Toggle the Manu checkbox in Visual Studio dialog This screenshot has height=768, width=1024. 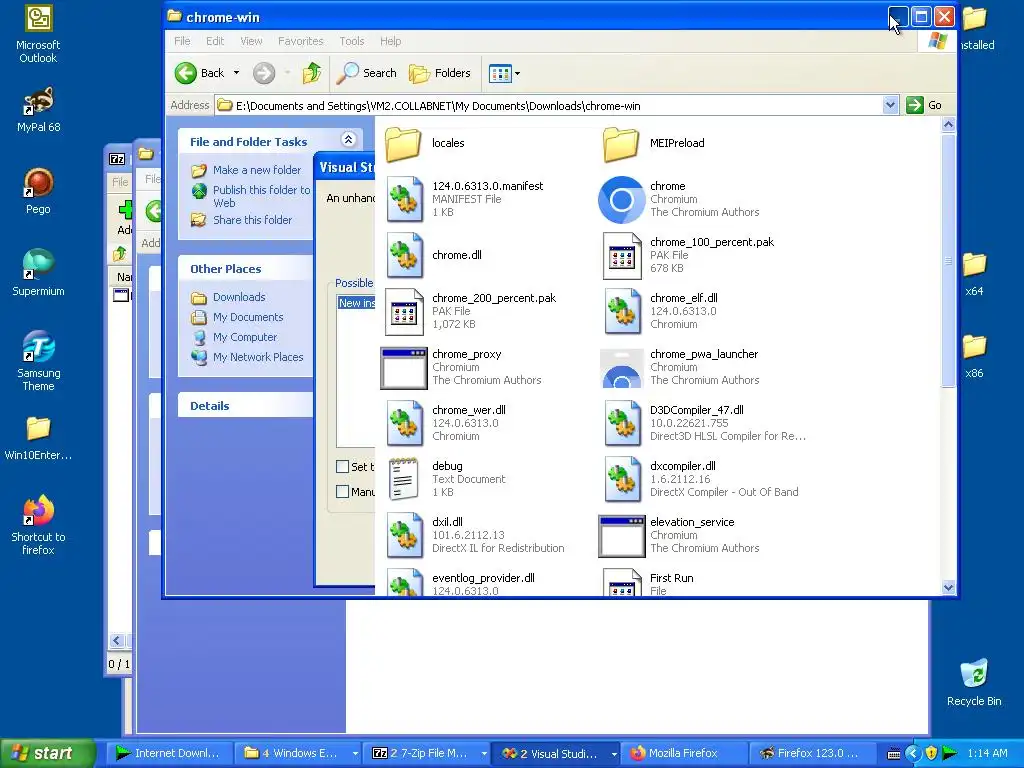[342, 491]
